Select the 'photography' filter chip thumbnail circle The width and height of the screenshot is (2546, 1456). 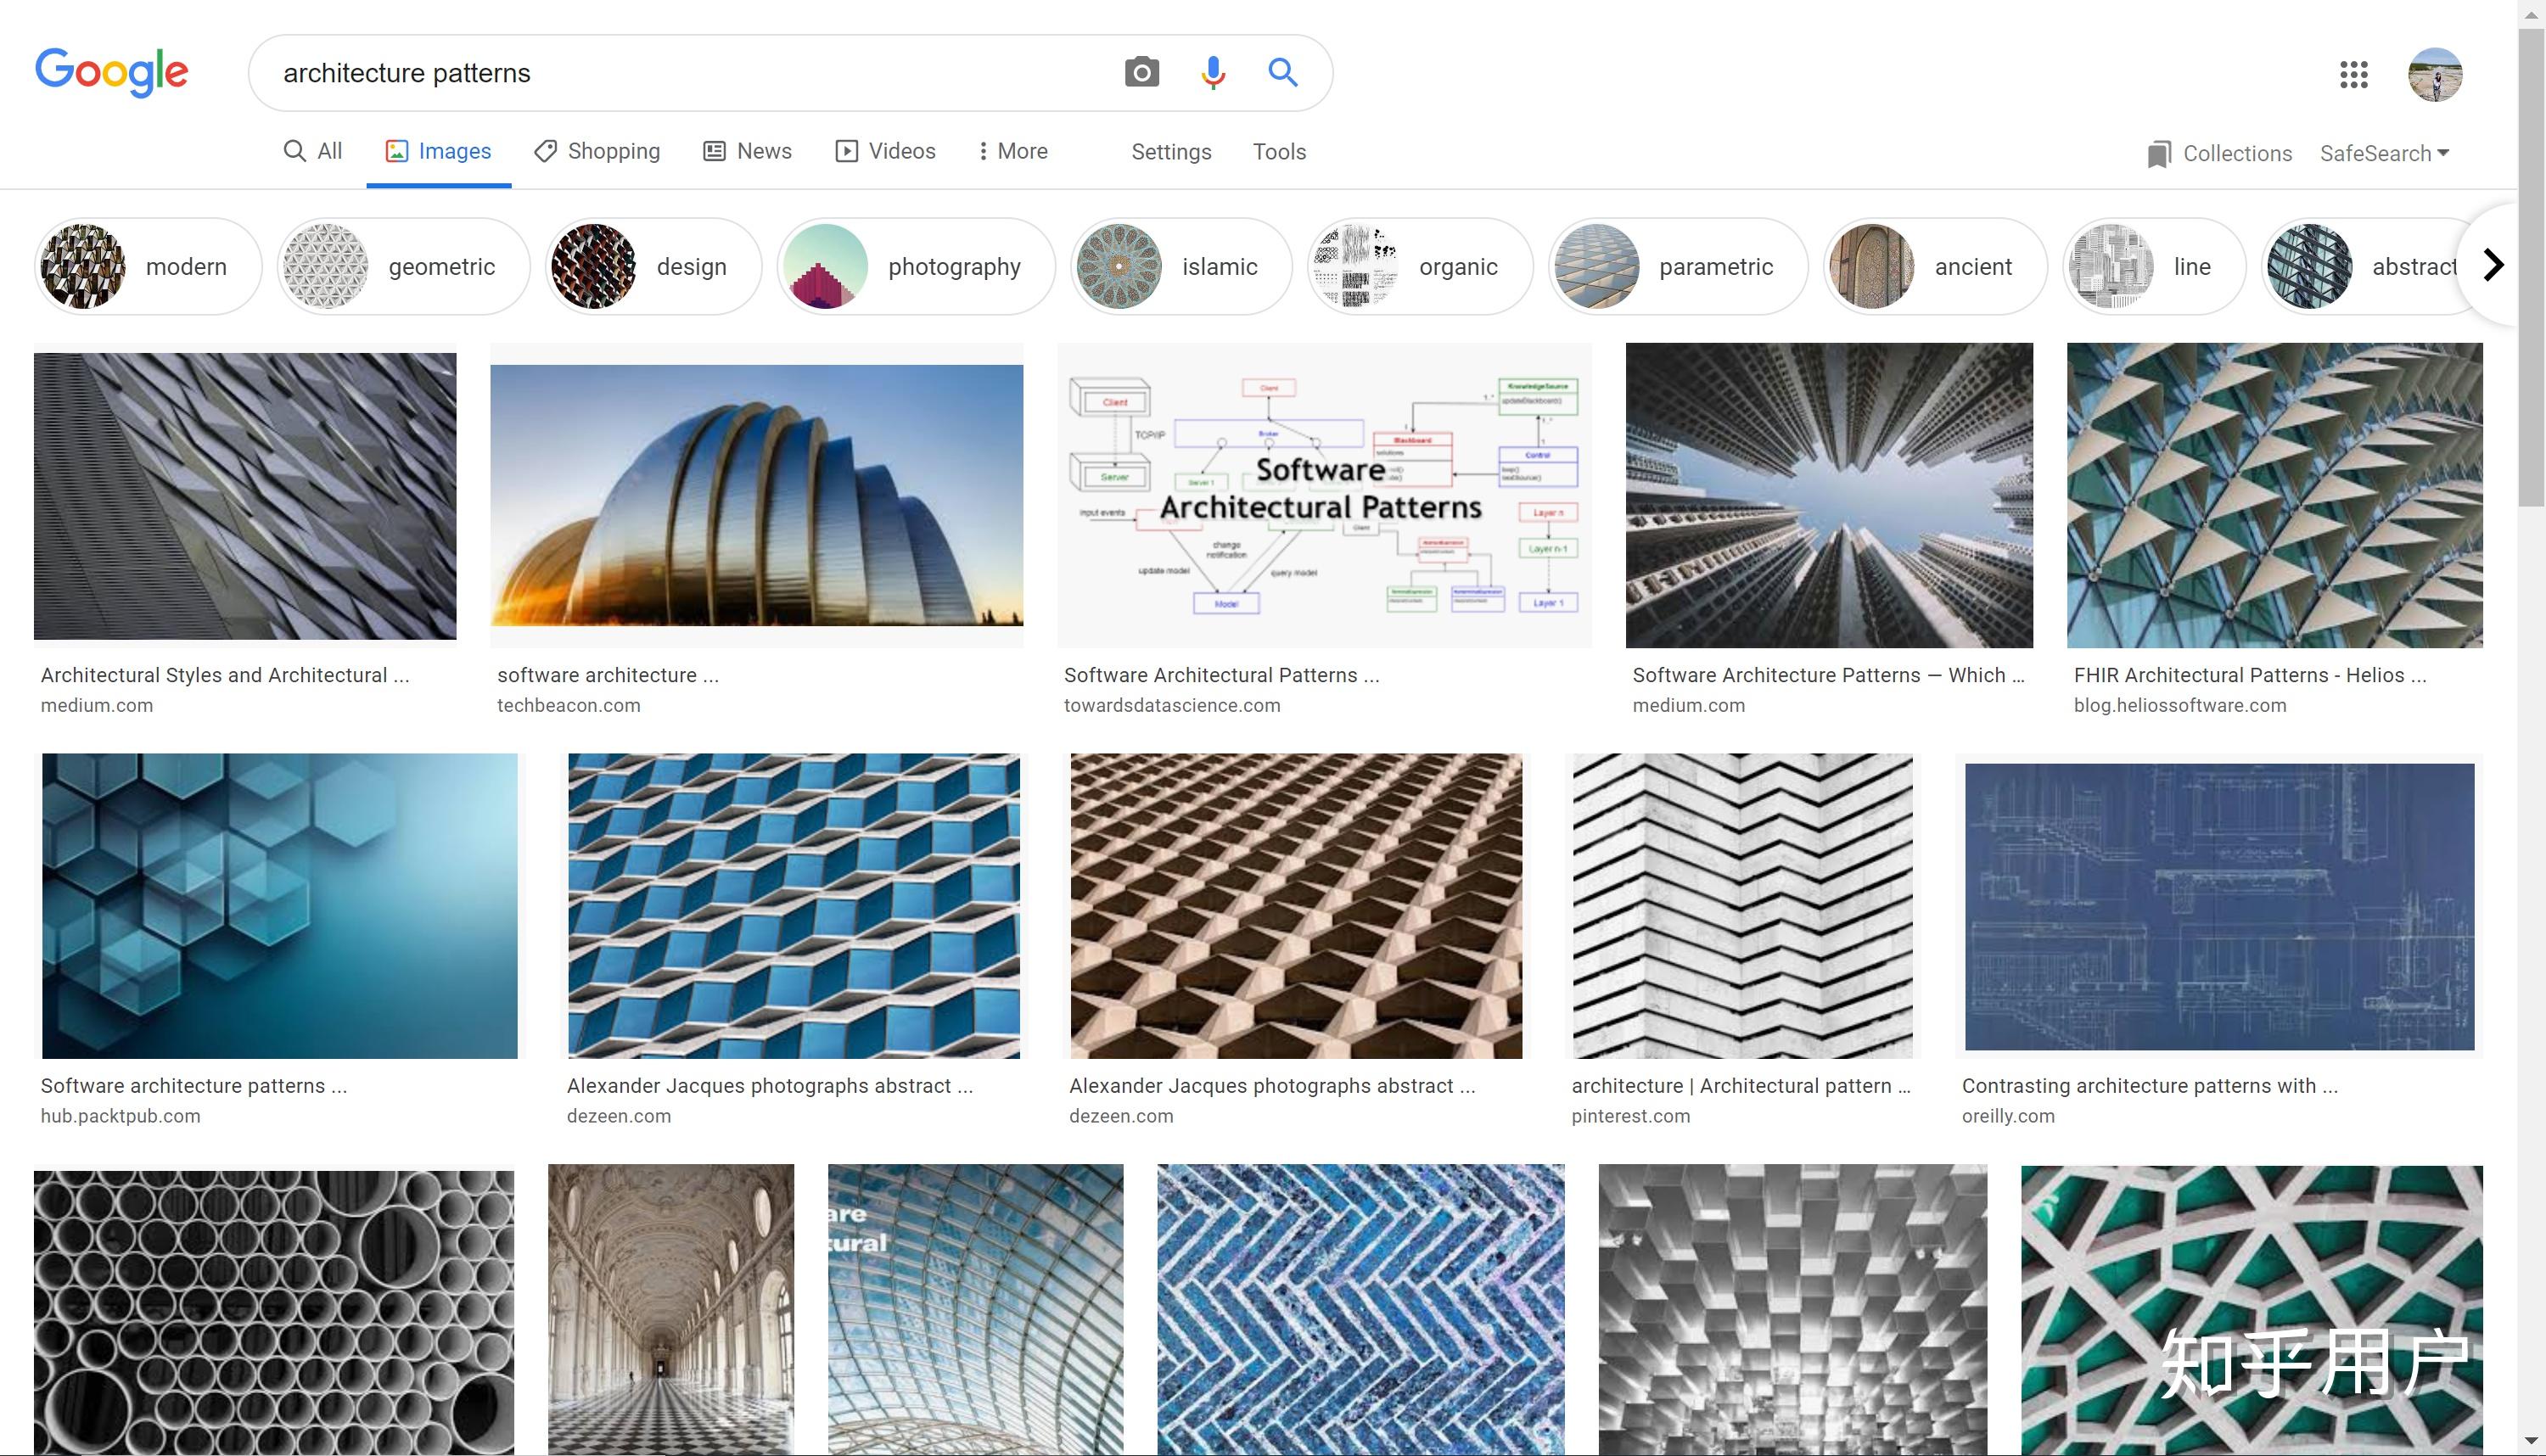pos(825,266)
